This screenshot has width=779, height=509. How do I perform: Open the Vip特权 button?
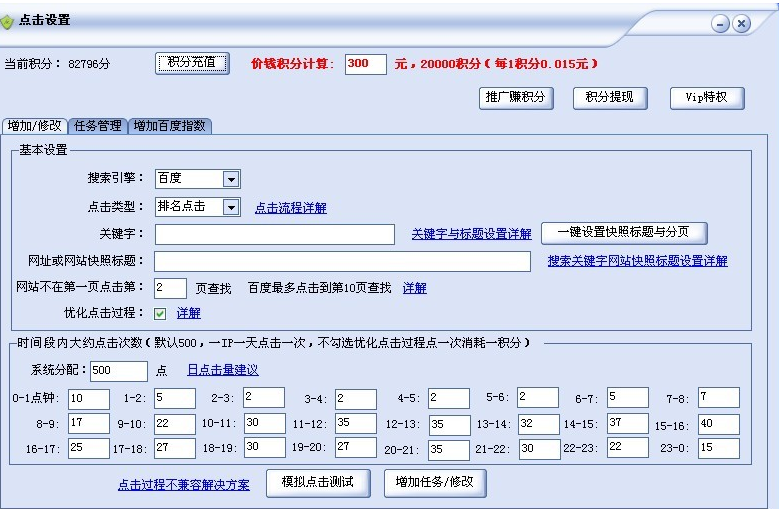pyautogui.click(x=707, y=98)
